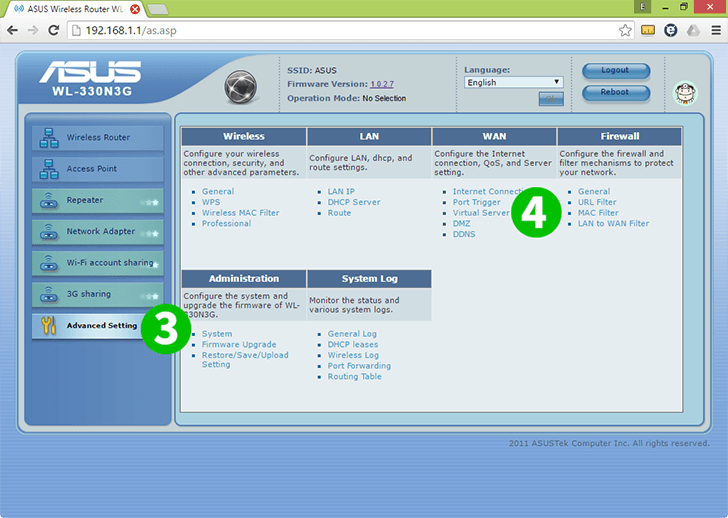Open the Chrome hamburger menu
This screenshot has width=728, height=518.
[x=715, y=31]
